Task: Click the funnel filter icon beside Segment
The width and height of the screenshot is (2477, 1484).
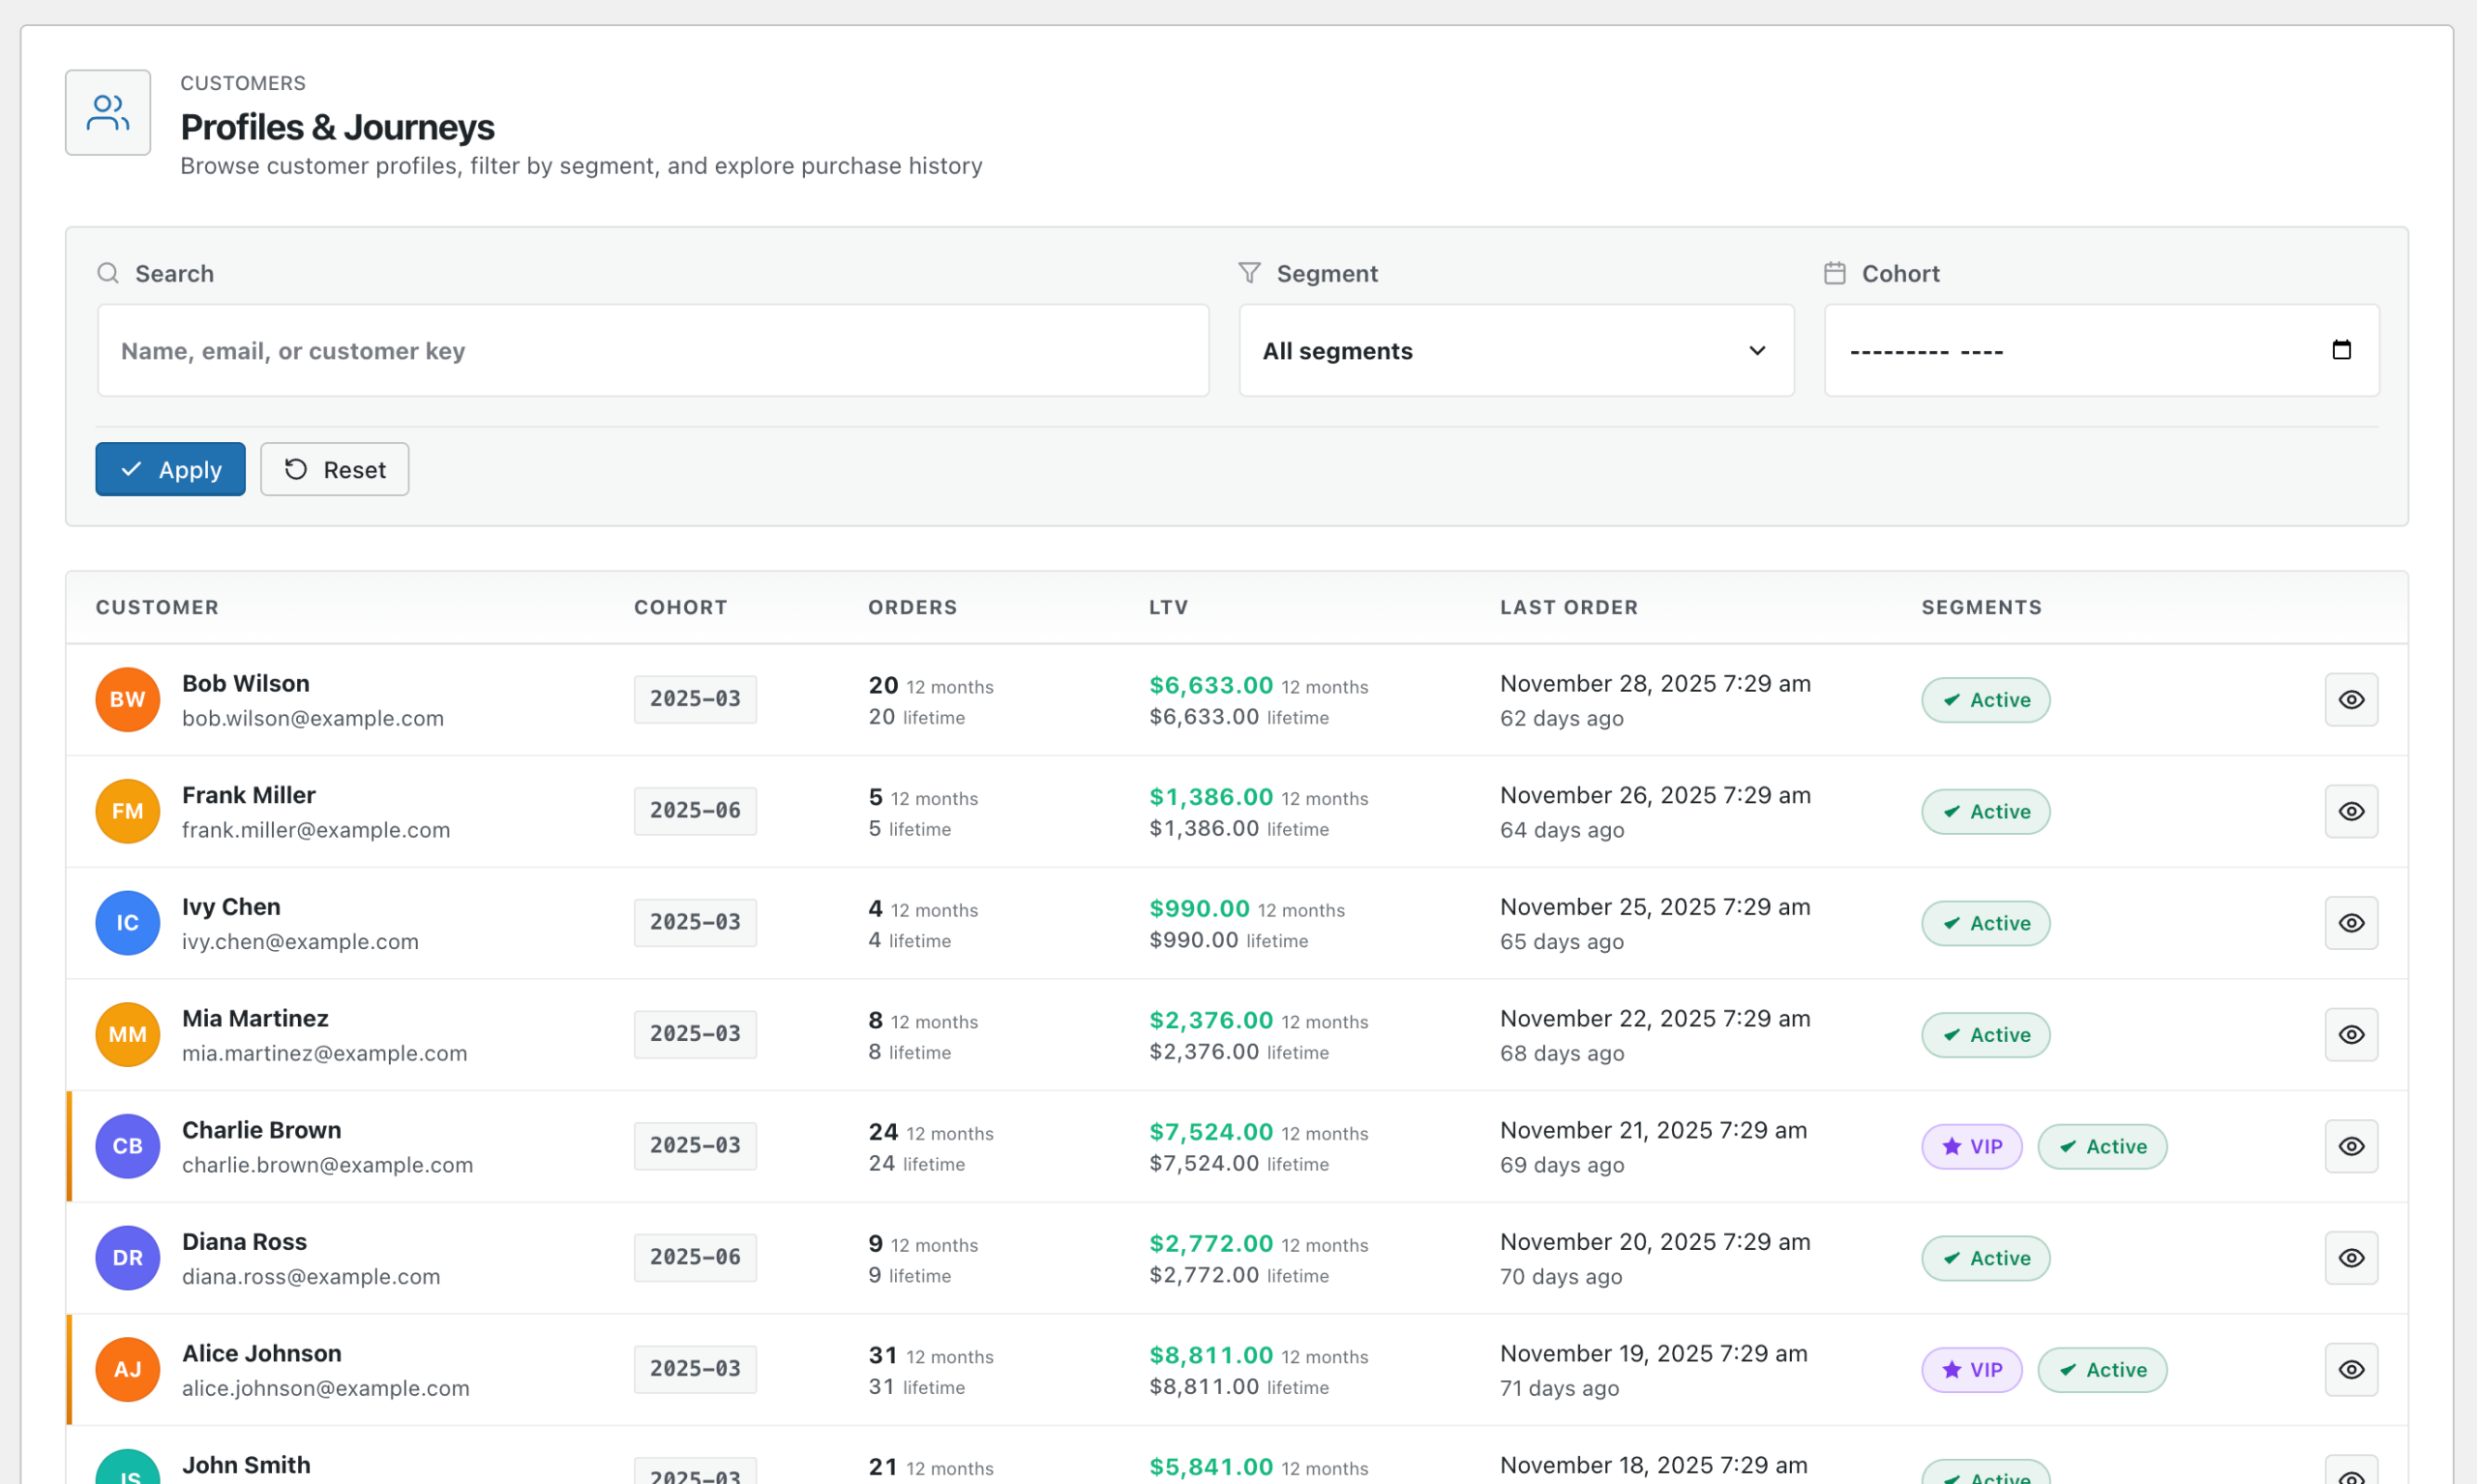Action: pos(1248,272)
